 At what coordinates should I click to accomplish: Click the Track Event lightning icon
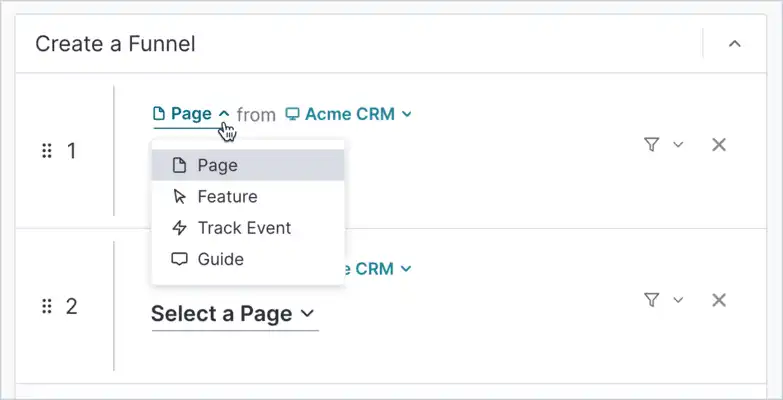tap(179, 228)
